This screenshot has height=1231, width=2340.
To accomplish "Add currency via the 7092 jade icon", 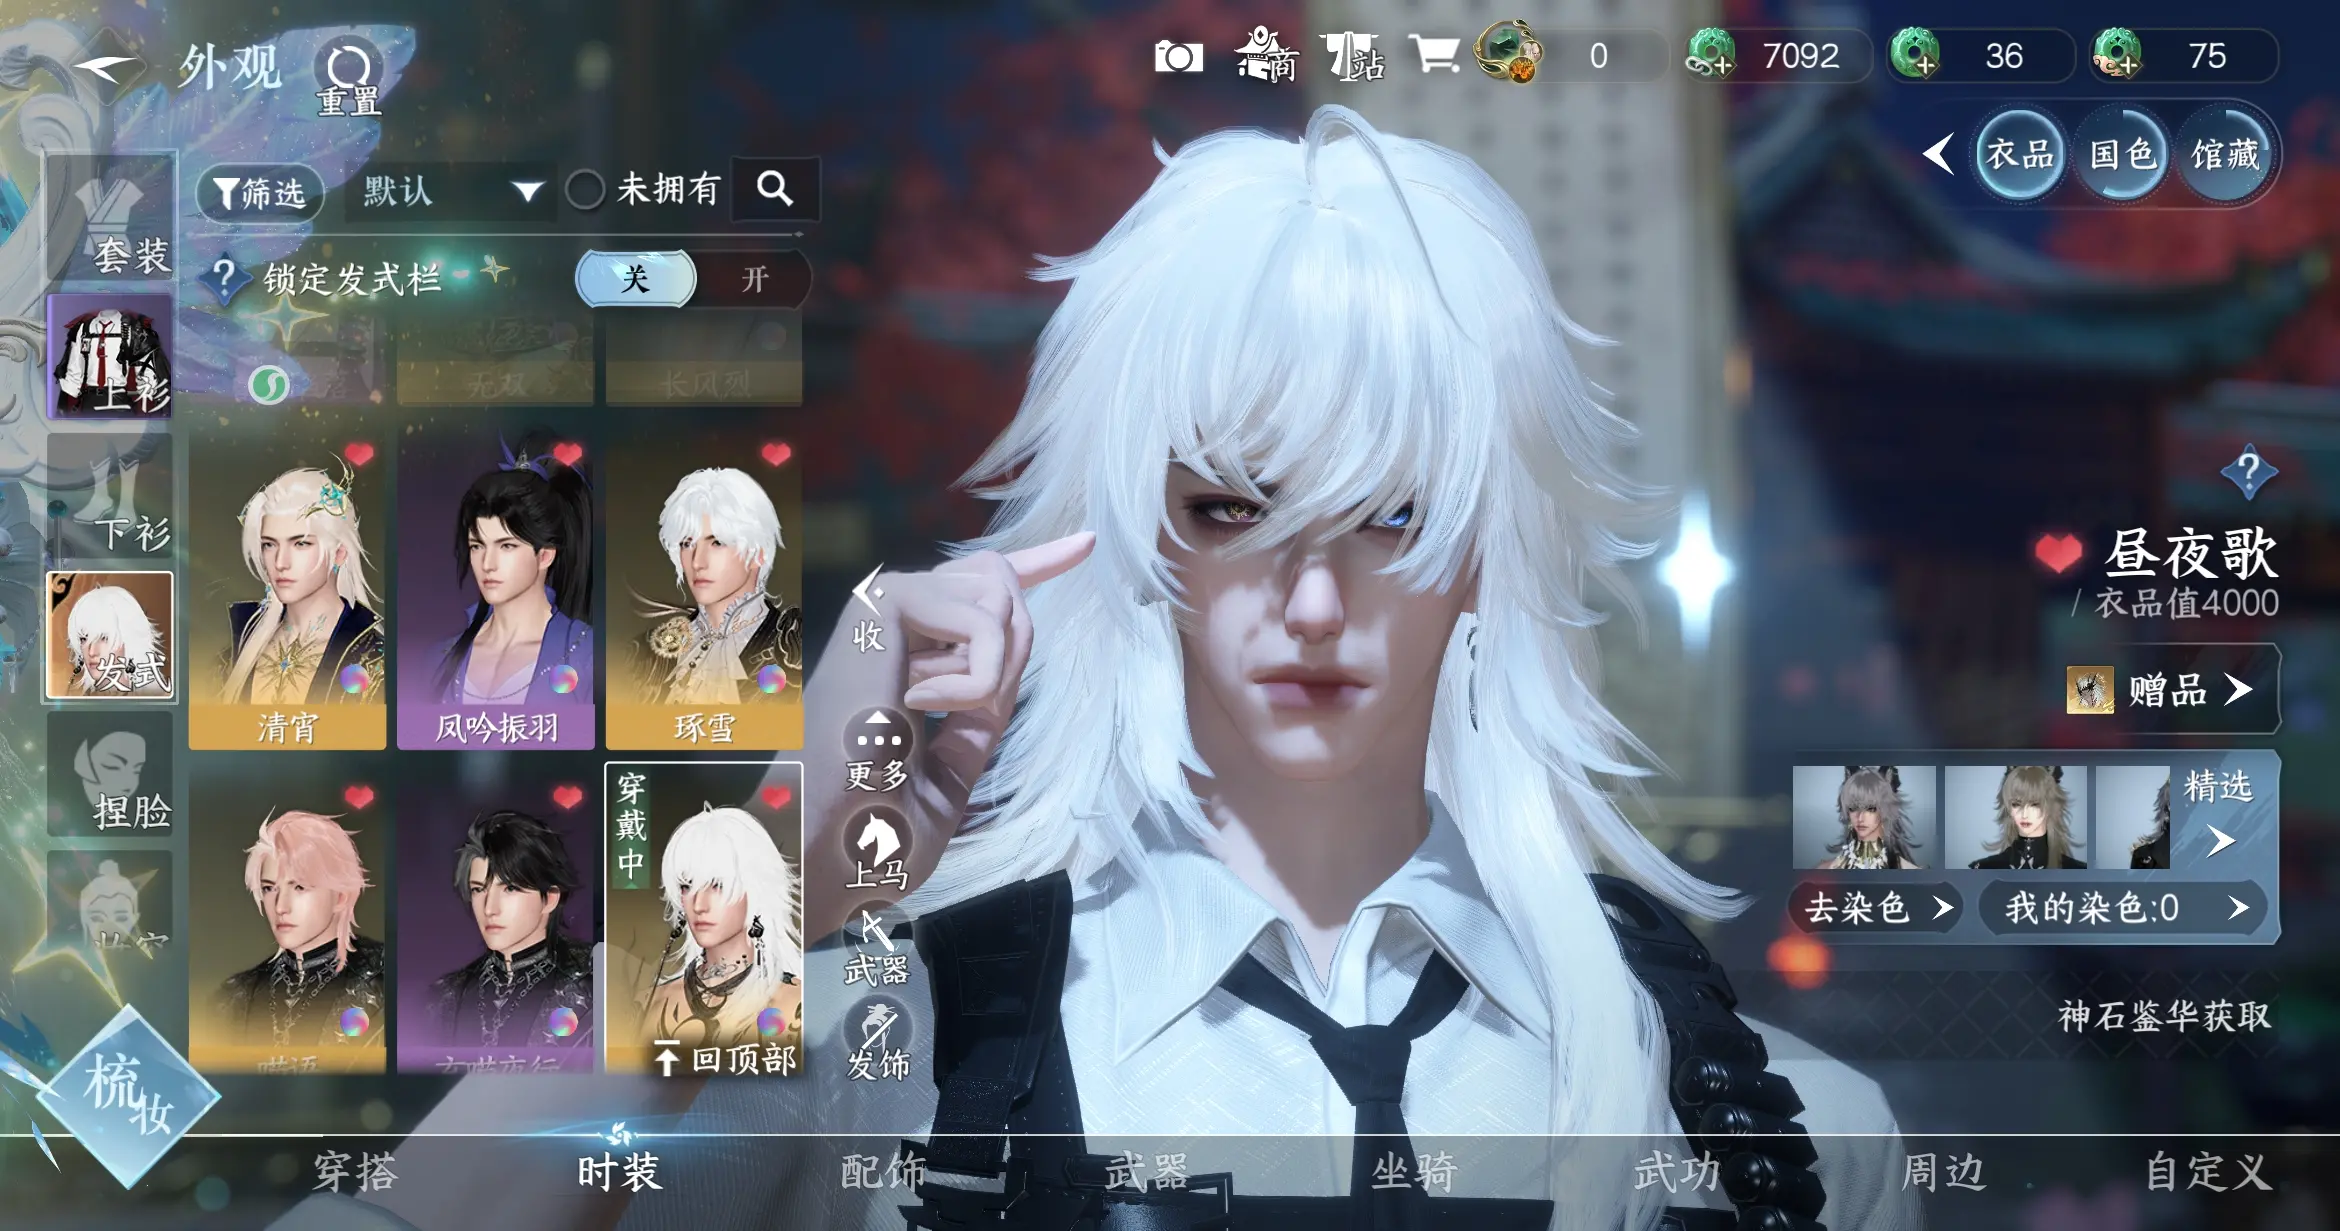I will [x=1712, y=54].
